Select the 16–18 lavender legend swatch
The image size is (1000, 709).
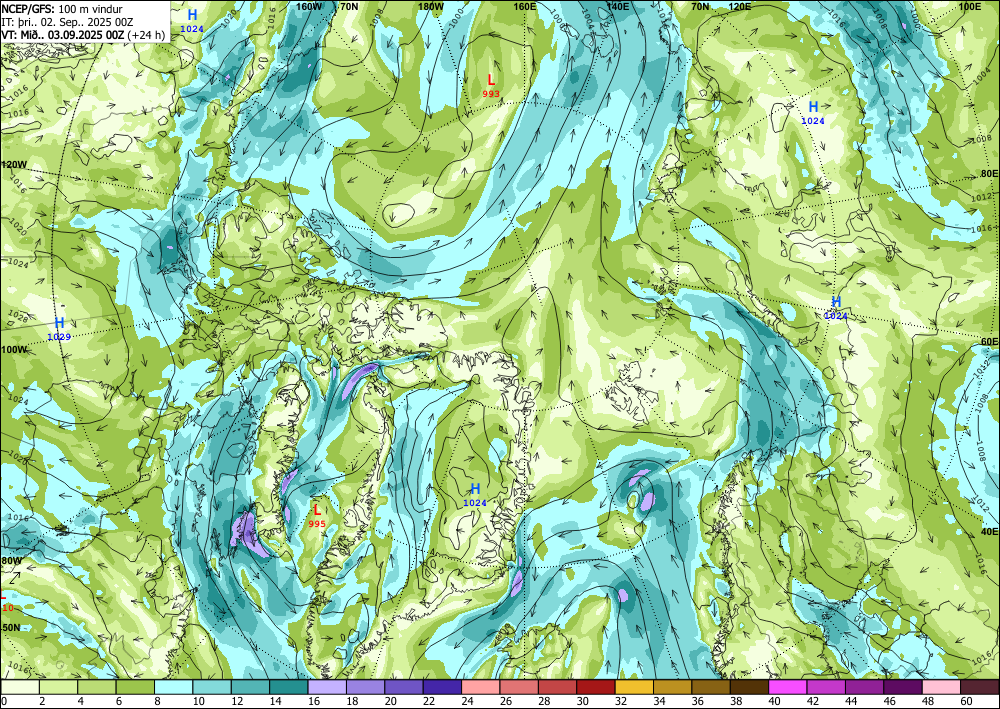pos(327,687)
